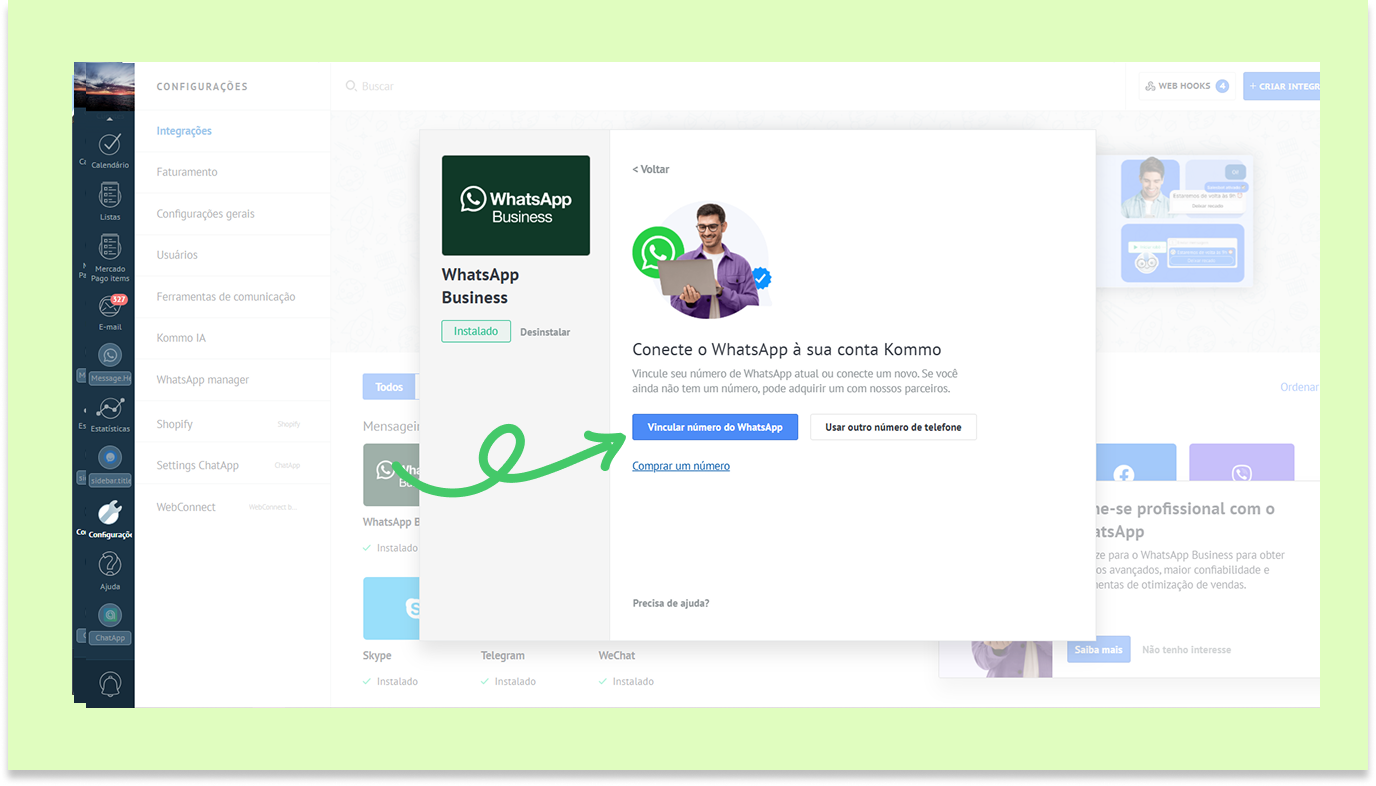Open the Listas sidebar icon

click(110, 196)
